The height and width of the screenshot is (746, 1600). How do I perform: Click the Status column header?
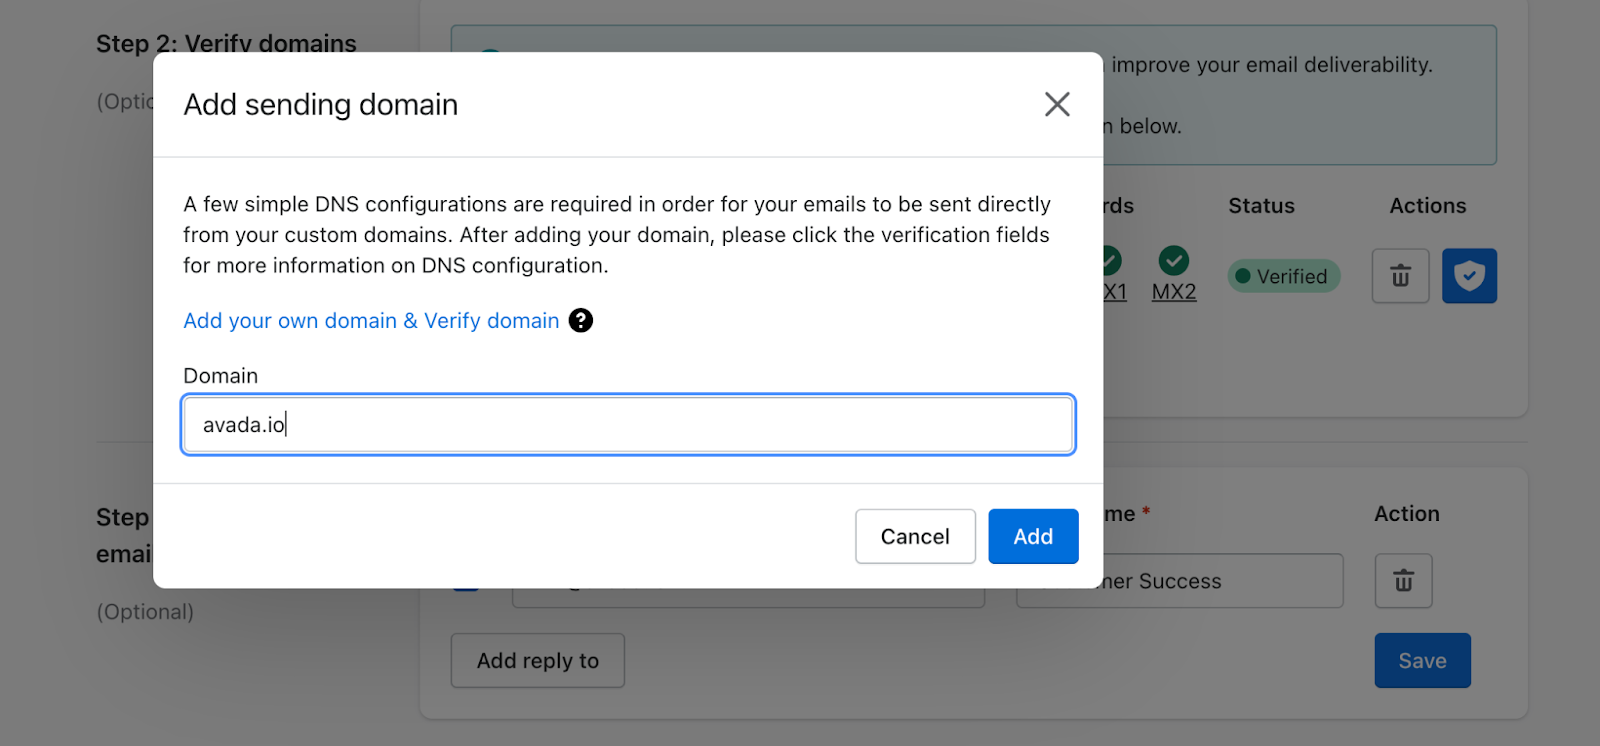pyautogui.click(x=1261, y=206)
